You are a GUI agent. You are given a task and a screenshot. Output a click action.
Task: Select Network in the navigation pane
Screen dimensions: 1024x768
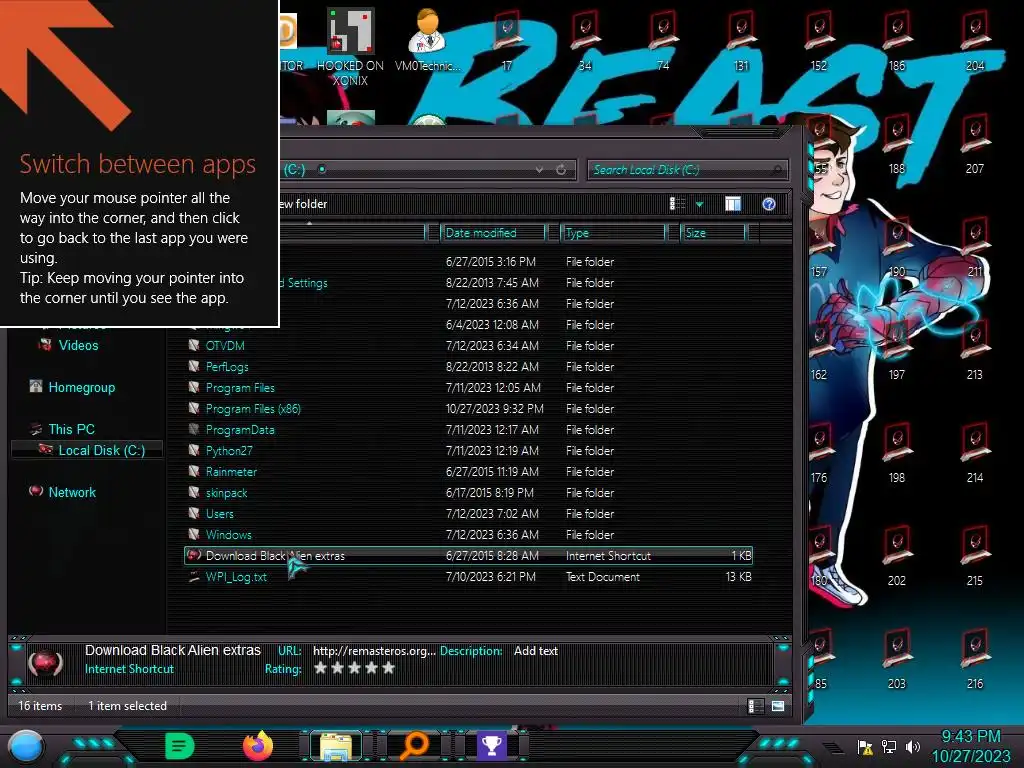[72, 492]
